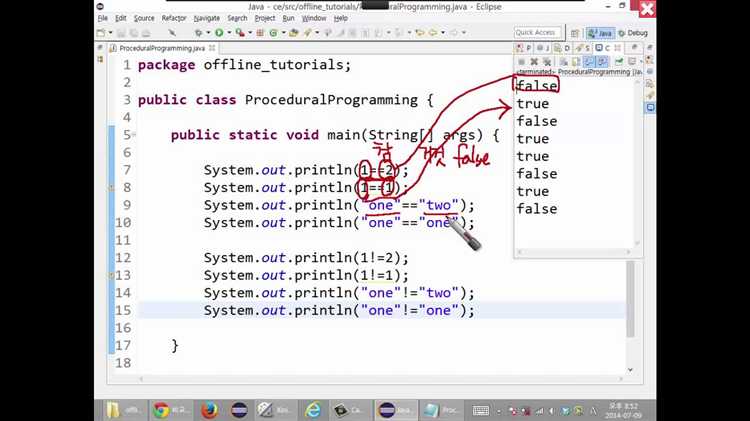Open the file explorer folder taskbar icon
The width and height of the screenshot is (750, 421).
(x=123, y=410)
